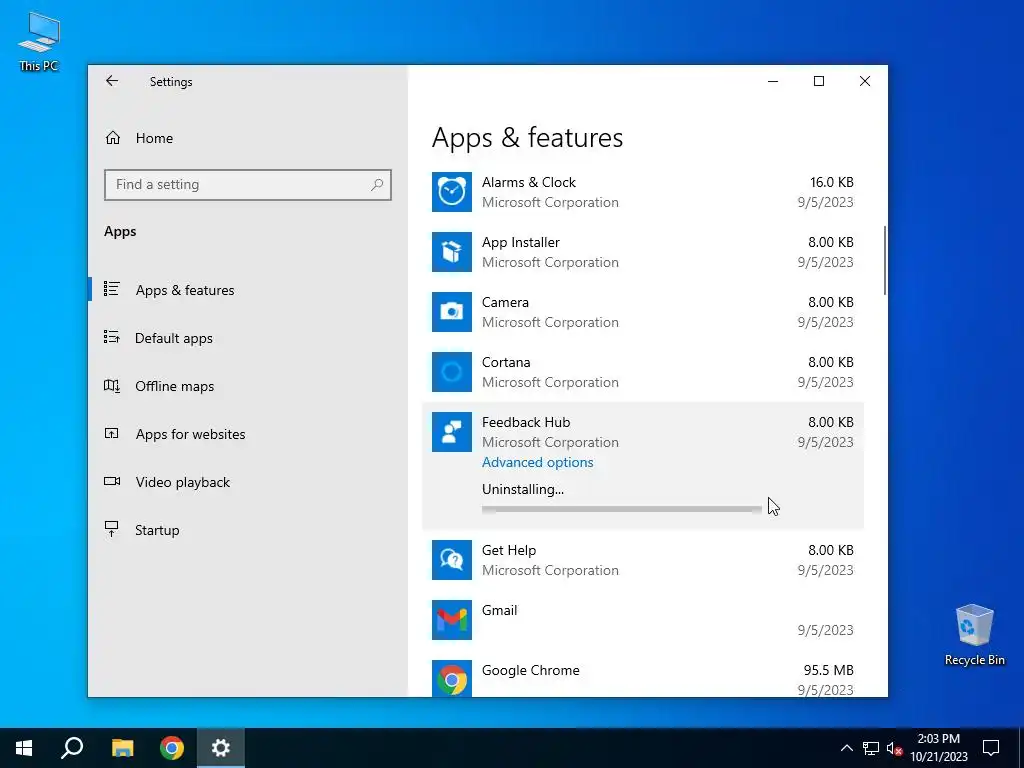Click the Gmail app icon

452,620
